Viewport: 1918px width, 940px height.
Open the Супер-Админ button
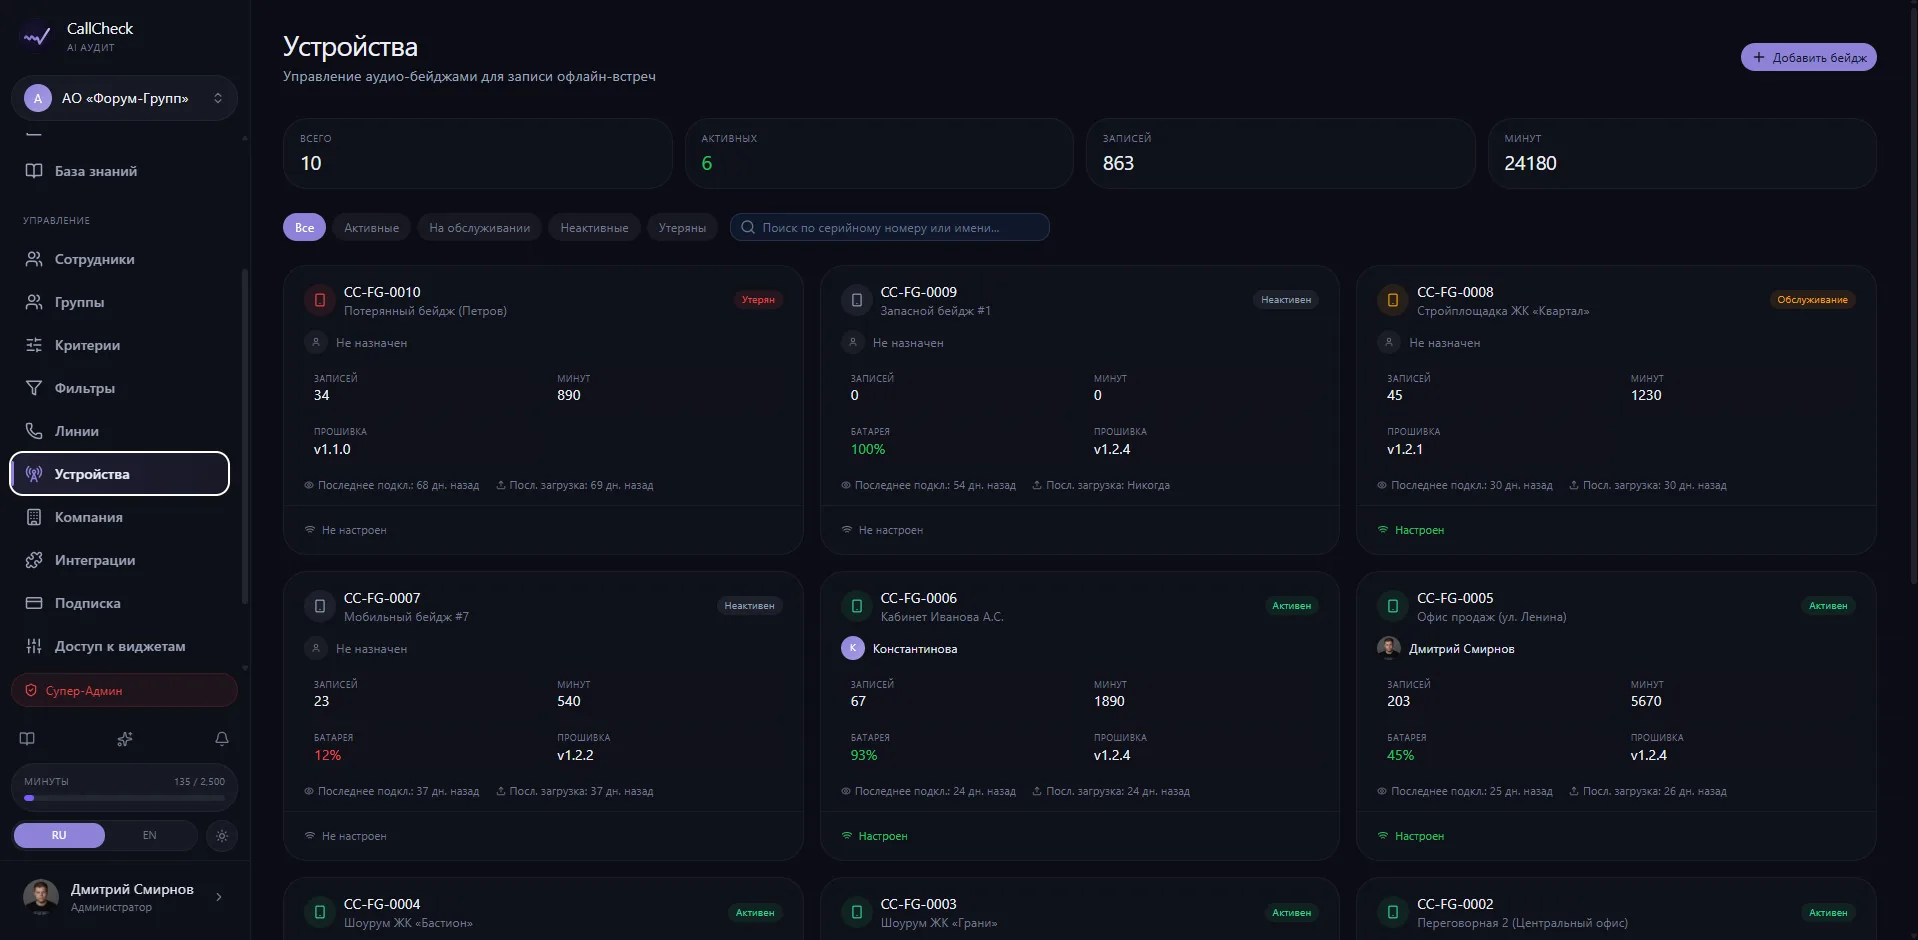(124, 690)
